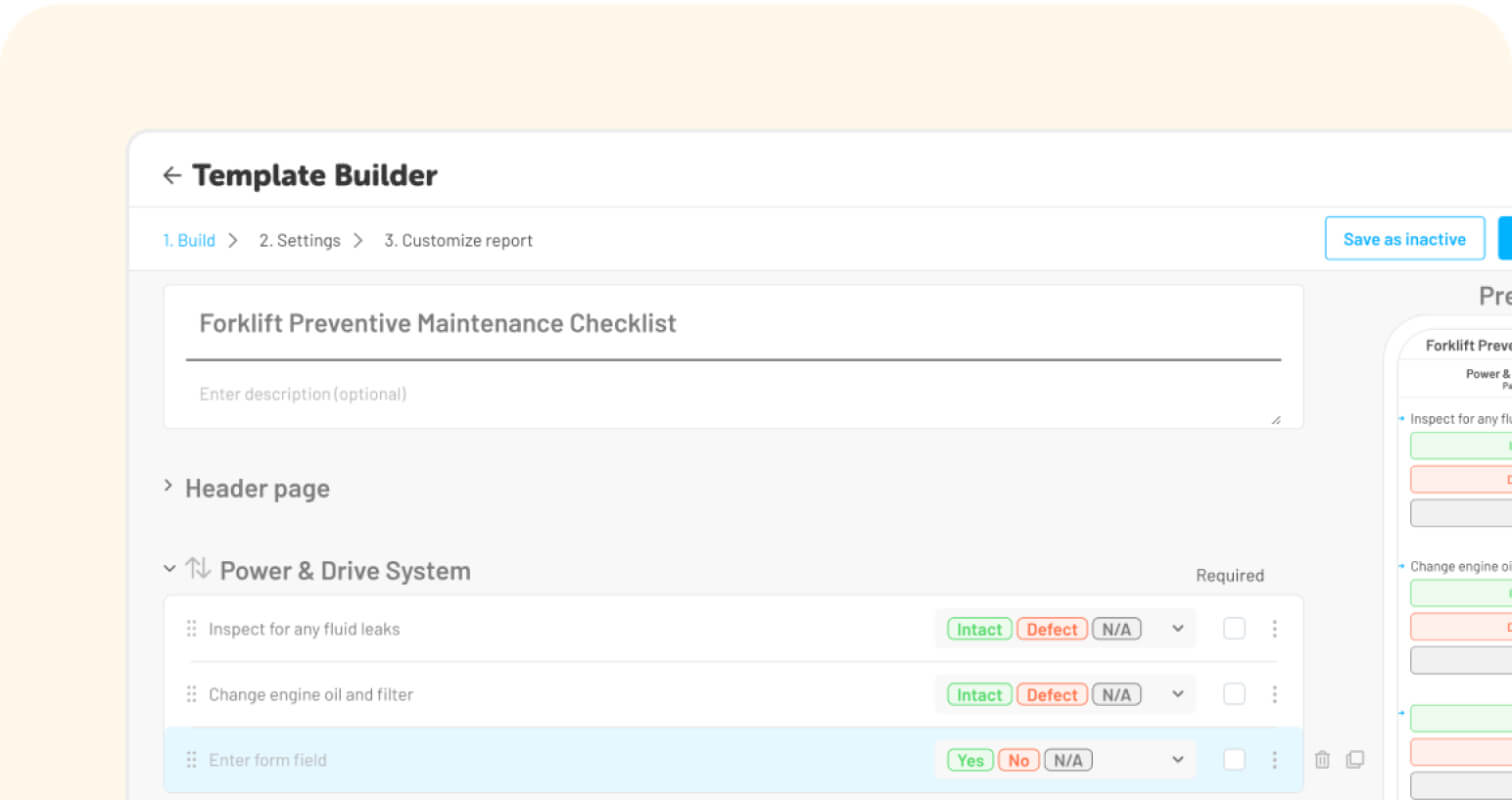Click the Required column label
This screenshot has height=800, width=1512.
click(1230, 575)
